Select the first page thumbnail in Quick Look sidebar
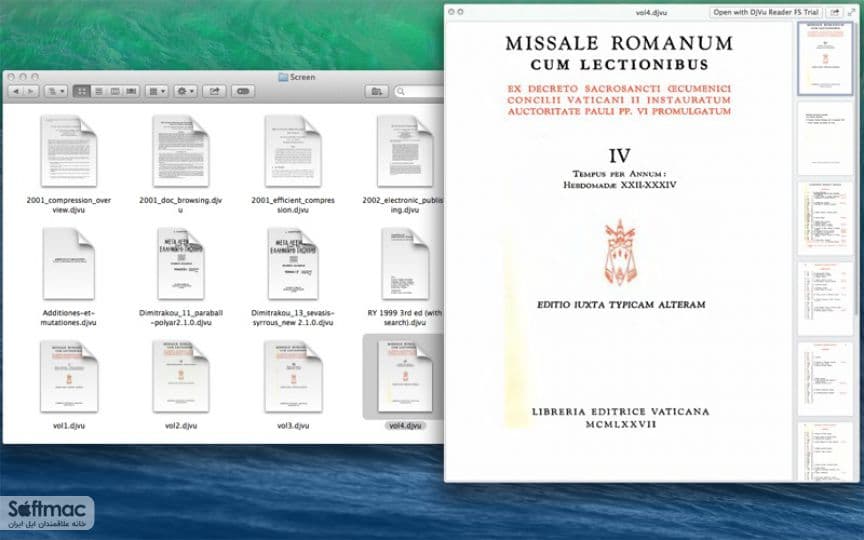The image size is (864, 540). (x=825, y=58)
